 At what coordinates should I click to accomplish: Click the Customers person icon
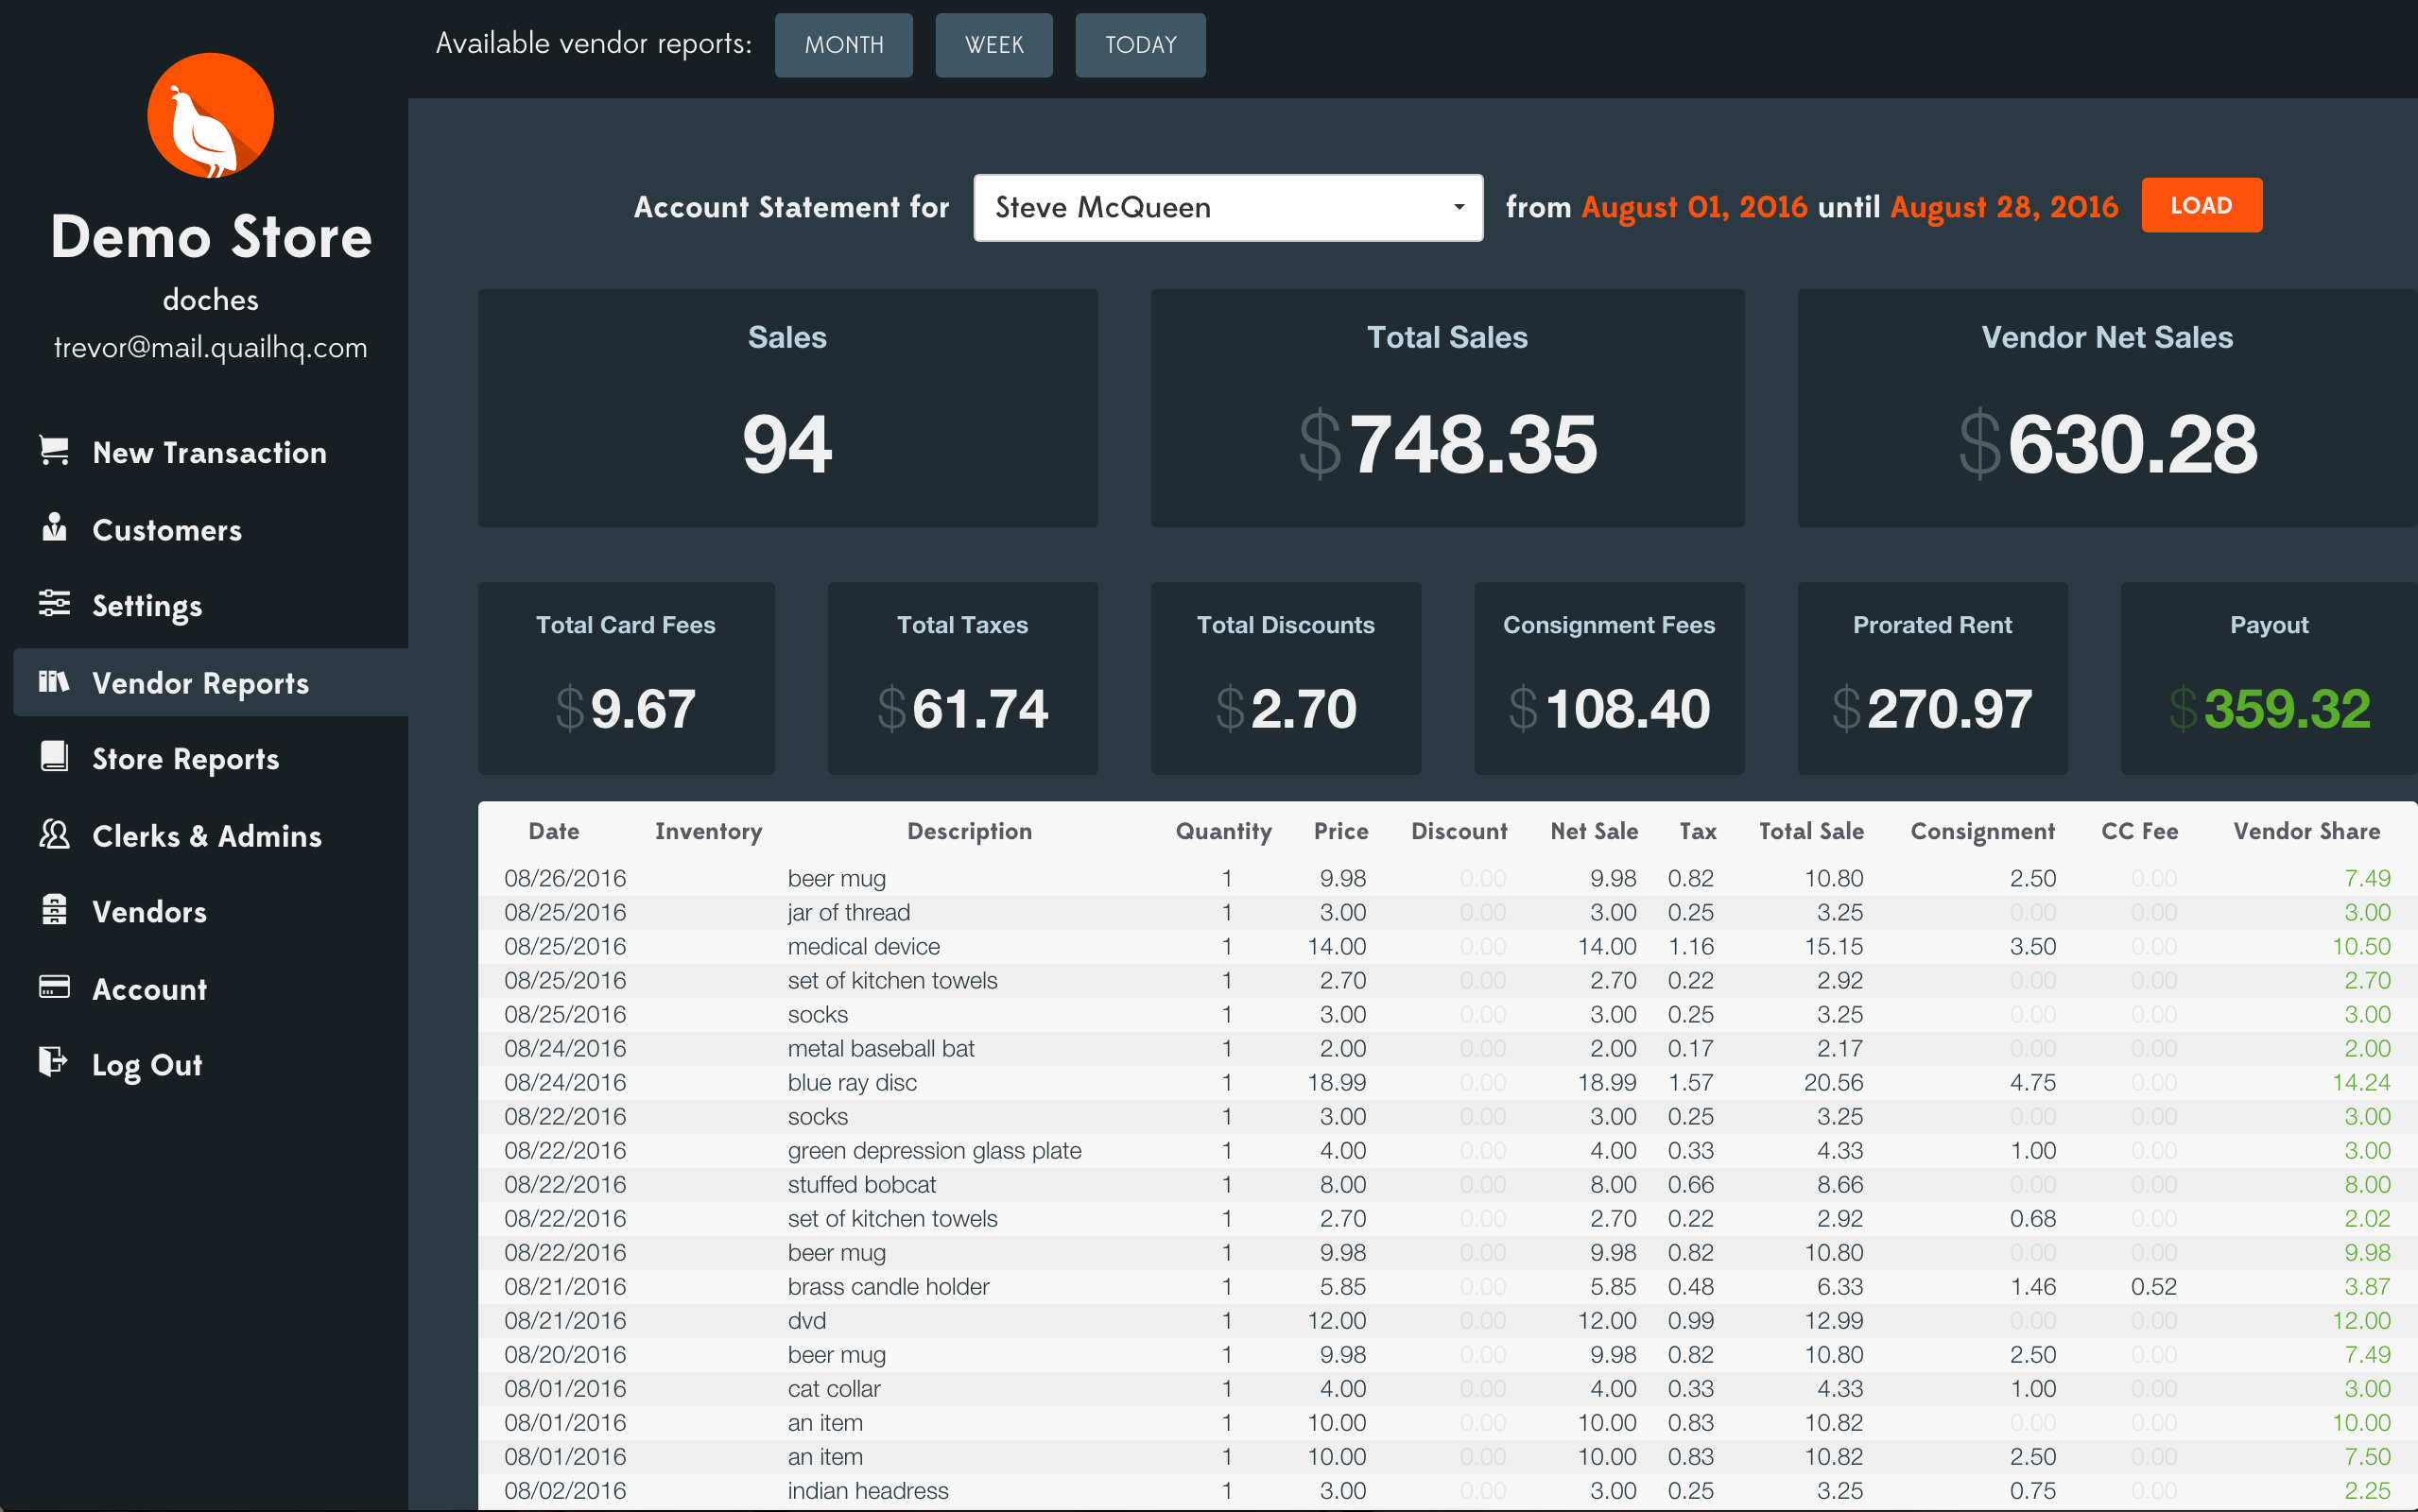[x=54, y=527]
